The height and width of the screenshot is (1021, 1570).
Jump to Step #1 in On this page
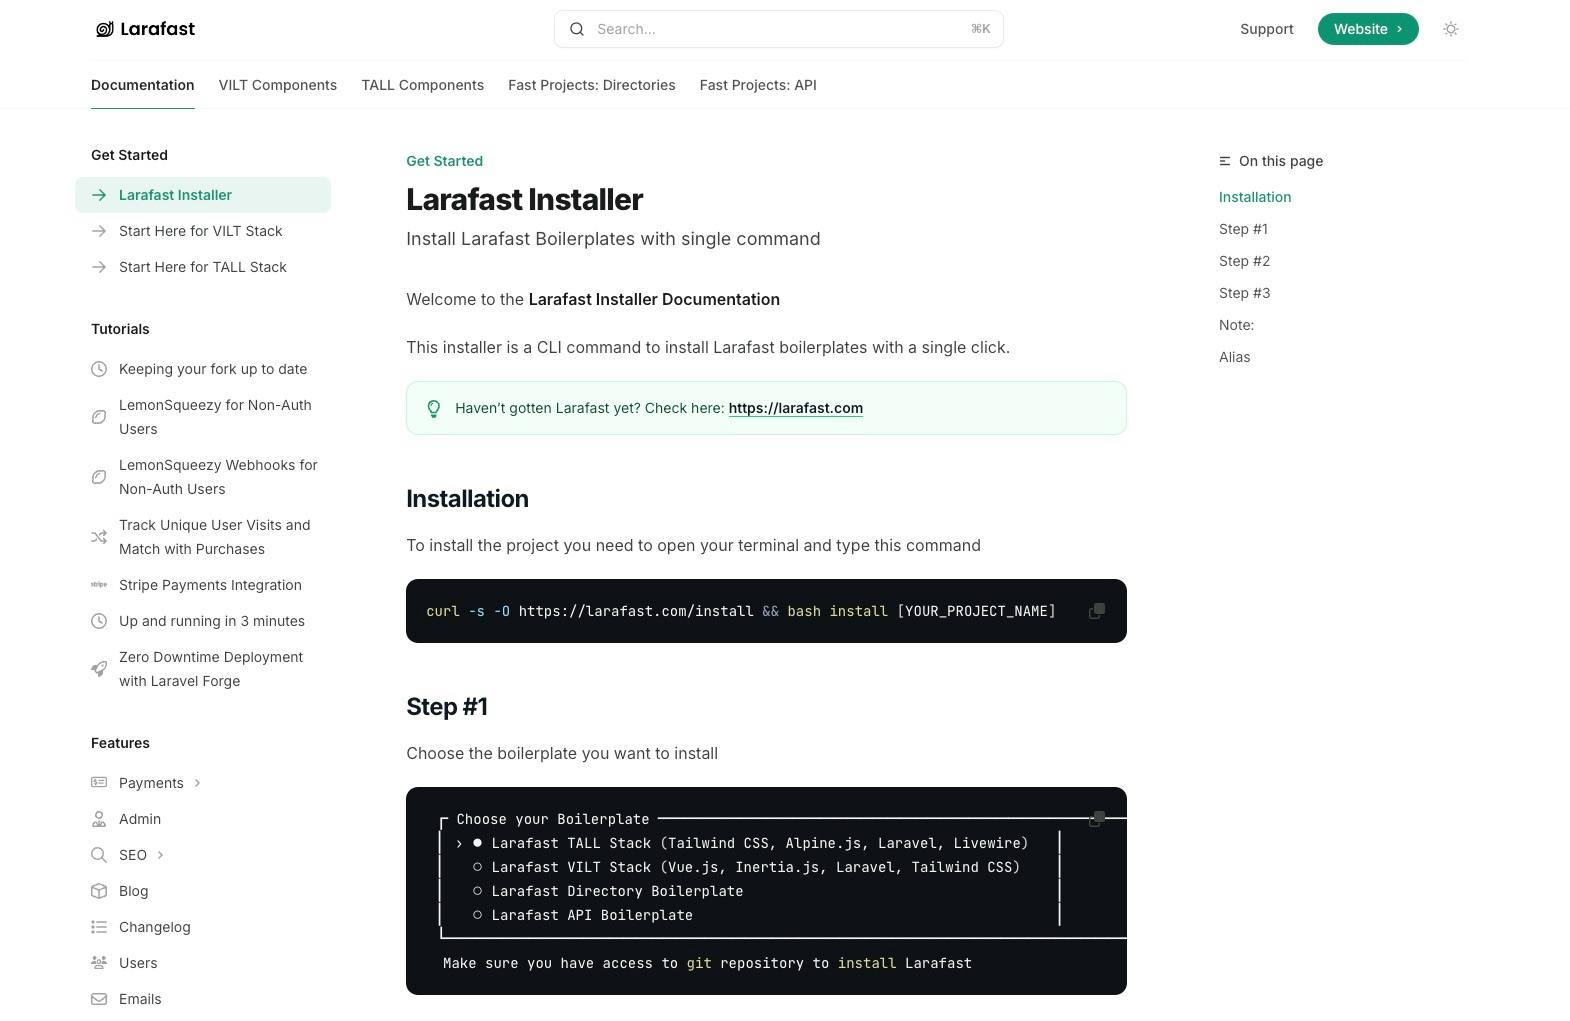(1243, 229)
